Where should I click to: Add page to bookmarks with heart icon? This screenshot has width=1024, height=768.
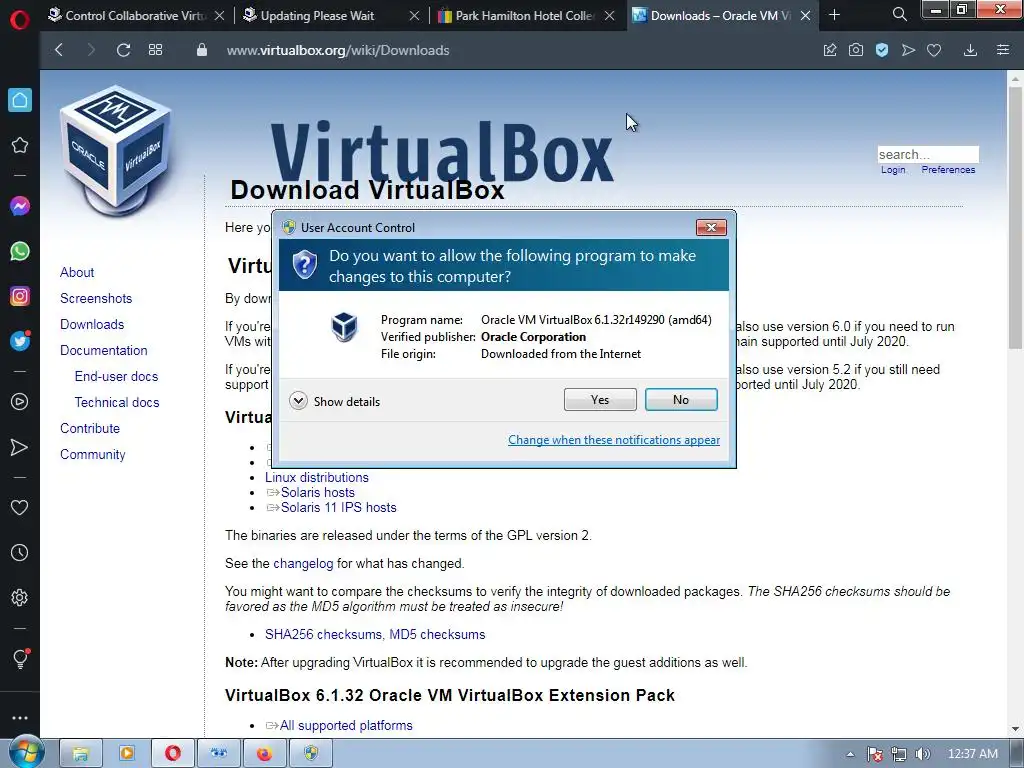click(x=934, y=50)
